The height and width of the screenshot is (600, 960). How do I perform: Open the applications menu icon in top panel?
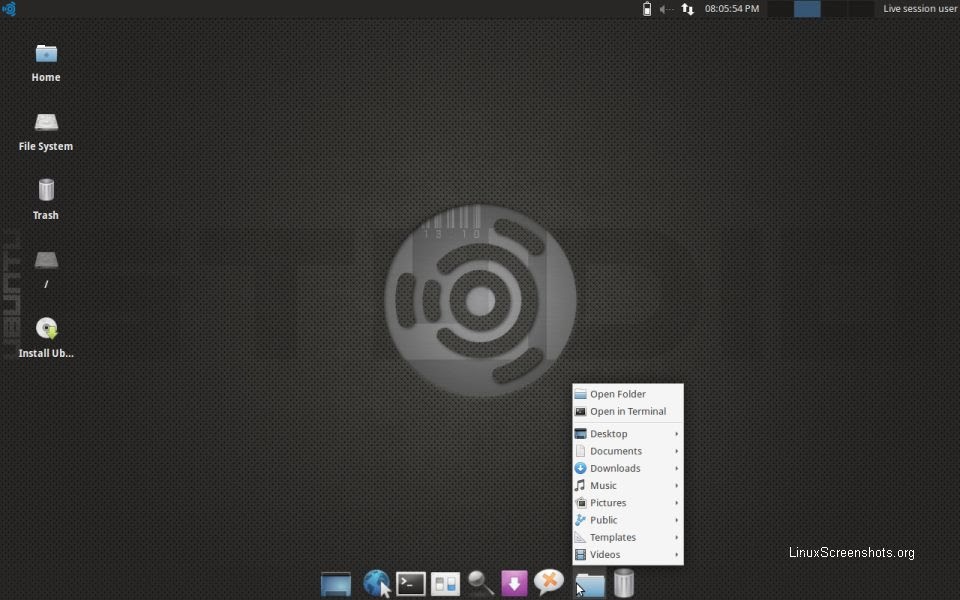[9, 9]
